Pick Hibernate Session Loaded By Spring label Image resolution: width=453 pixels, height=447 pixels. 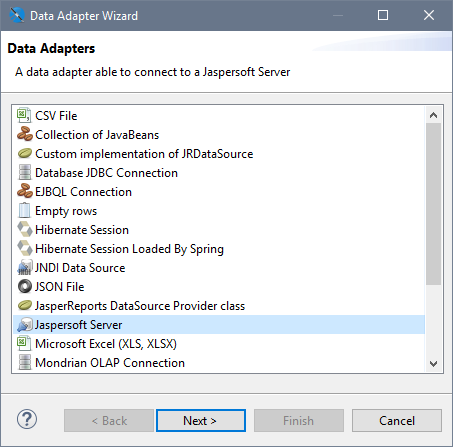coord(129,249)
